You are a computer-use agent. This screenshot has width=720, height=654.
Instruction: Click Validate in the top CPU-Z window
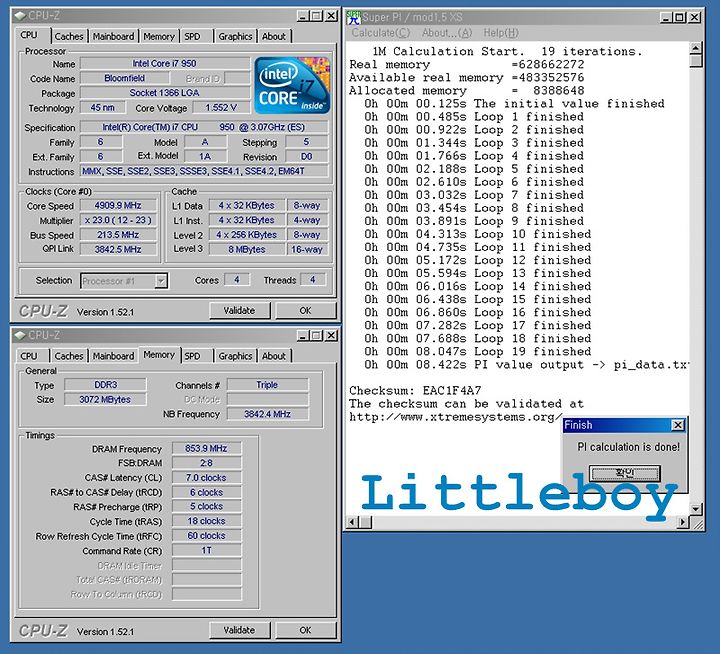coord(239,311)
